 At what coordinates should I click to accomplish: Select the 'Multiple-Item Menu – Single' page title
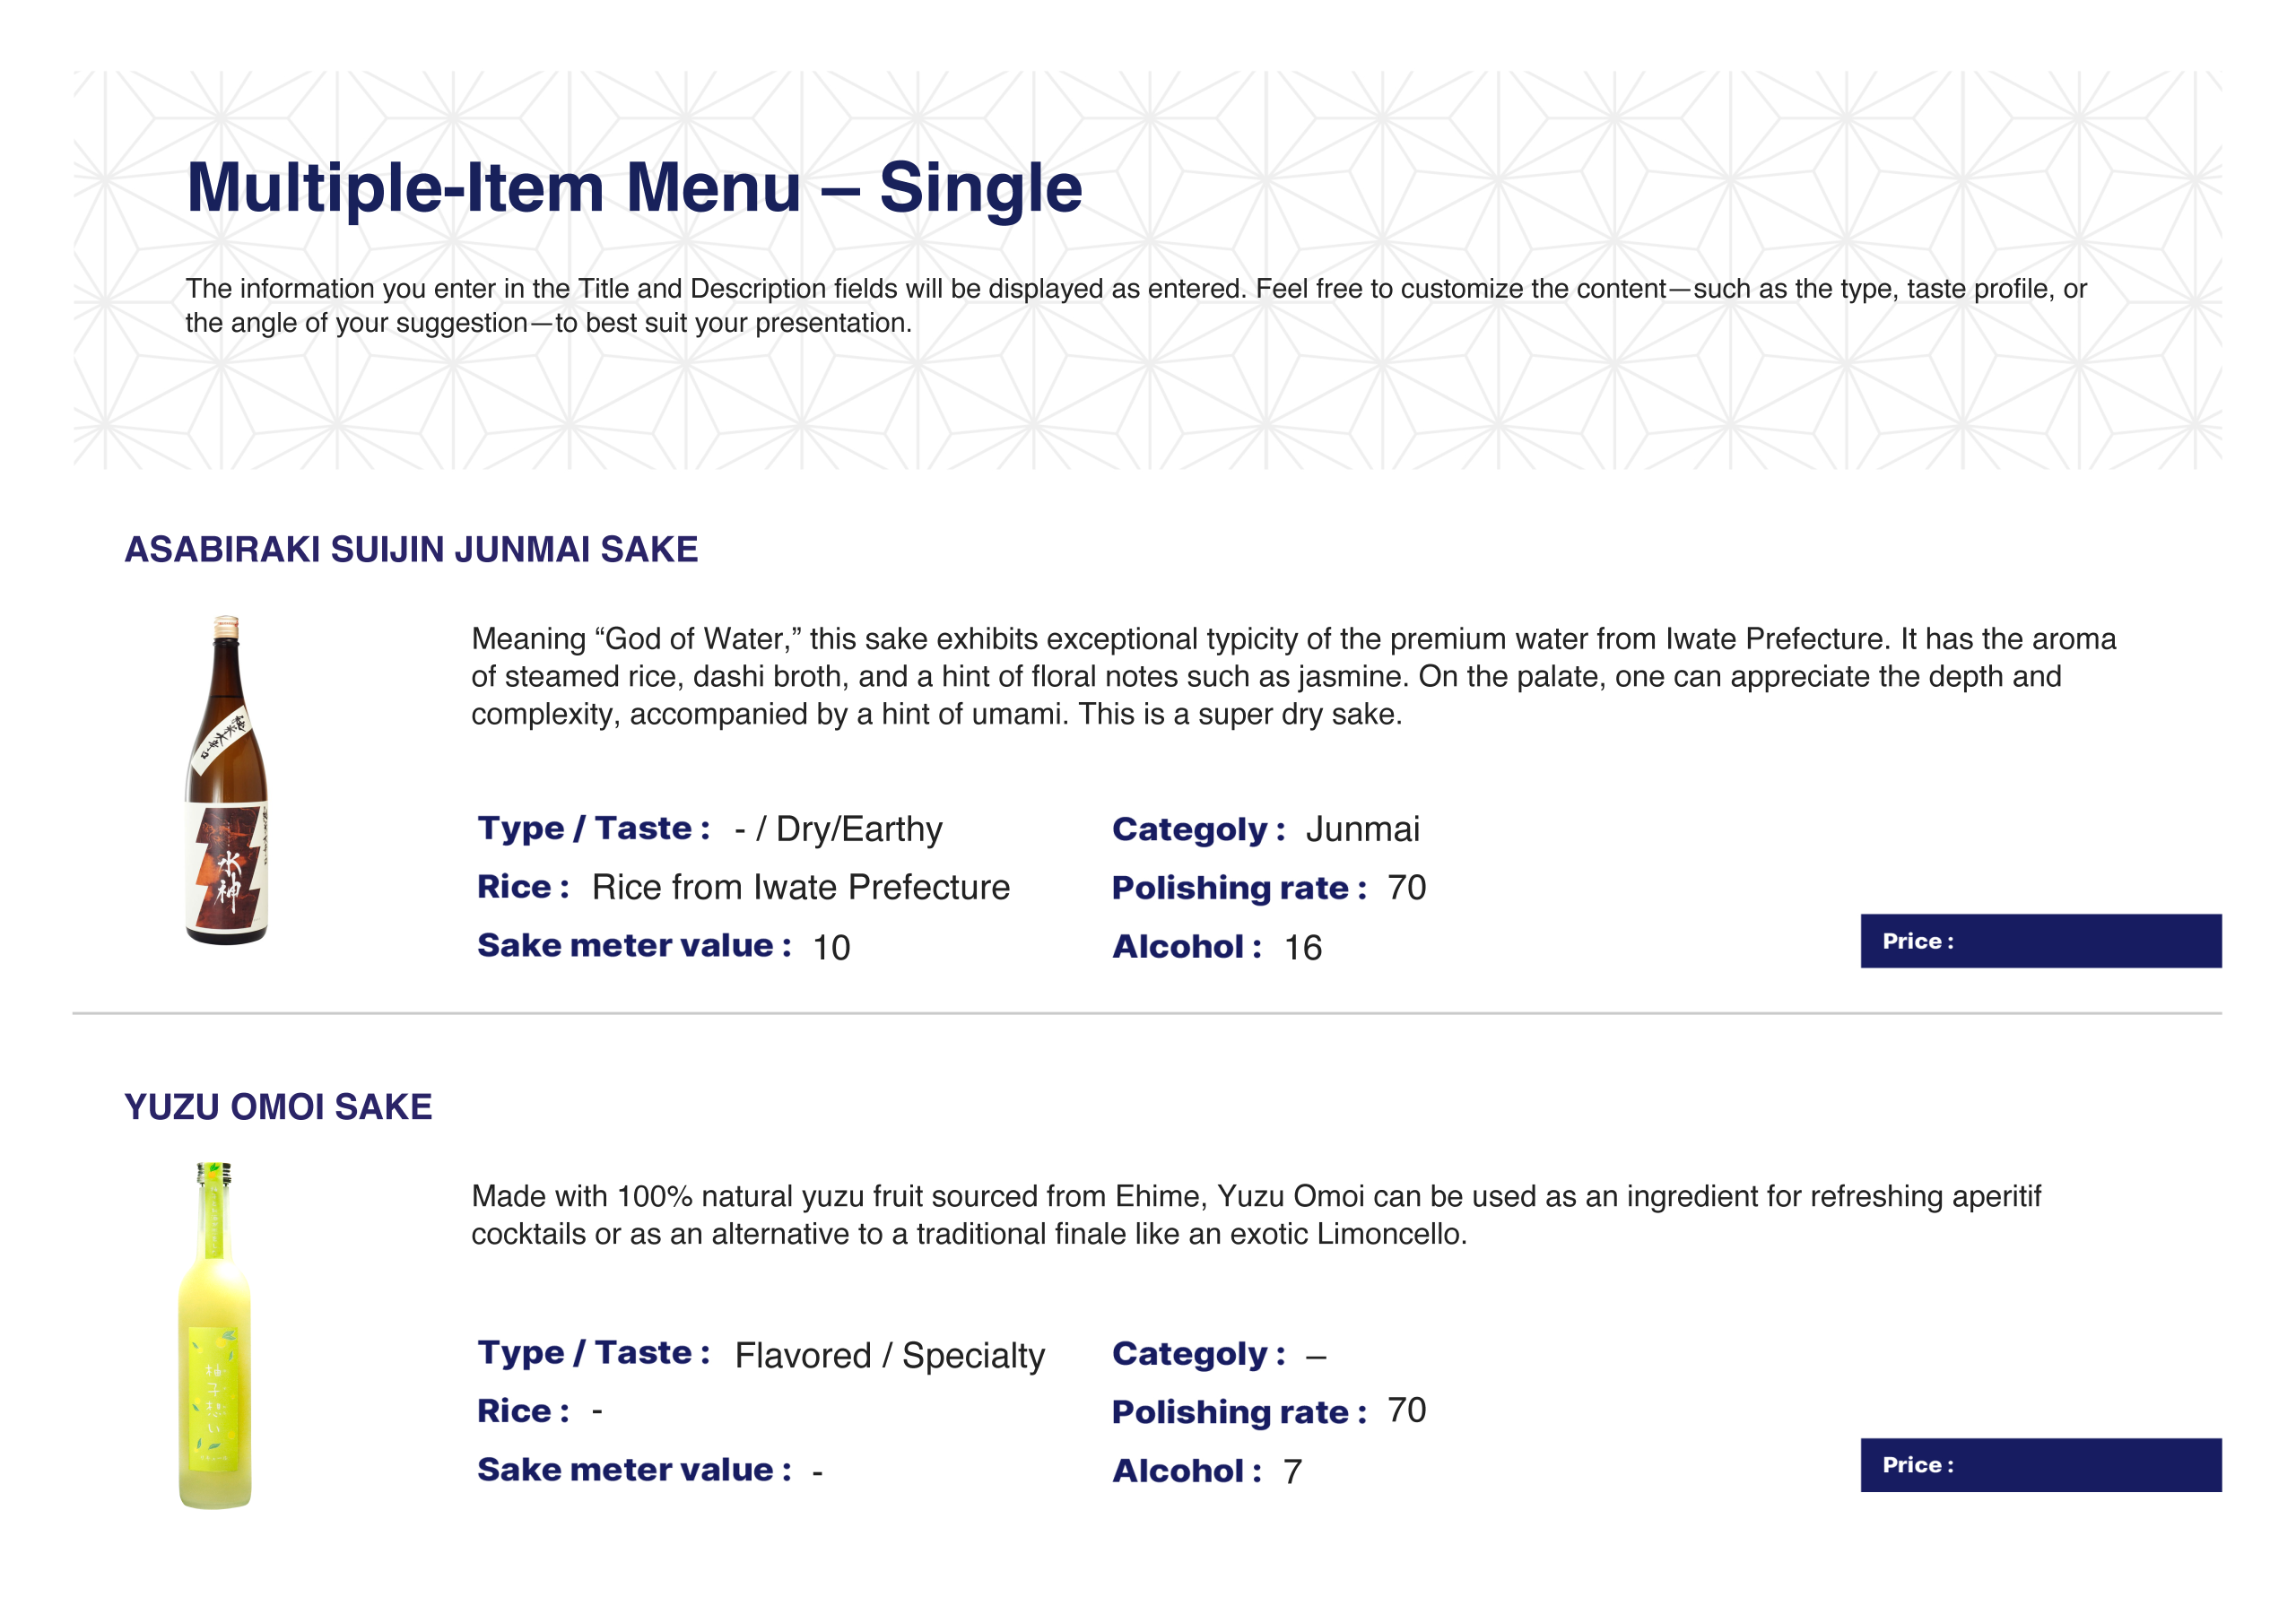(634, 188)
